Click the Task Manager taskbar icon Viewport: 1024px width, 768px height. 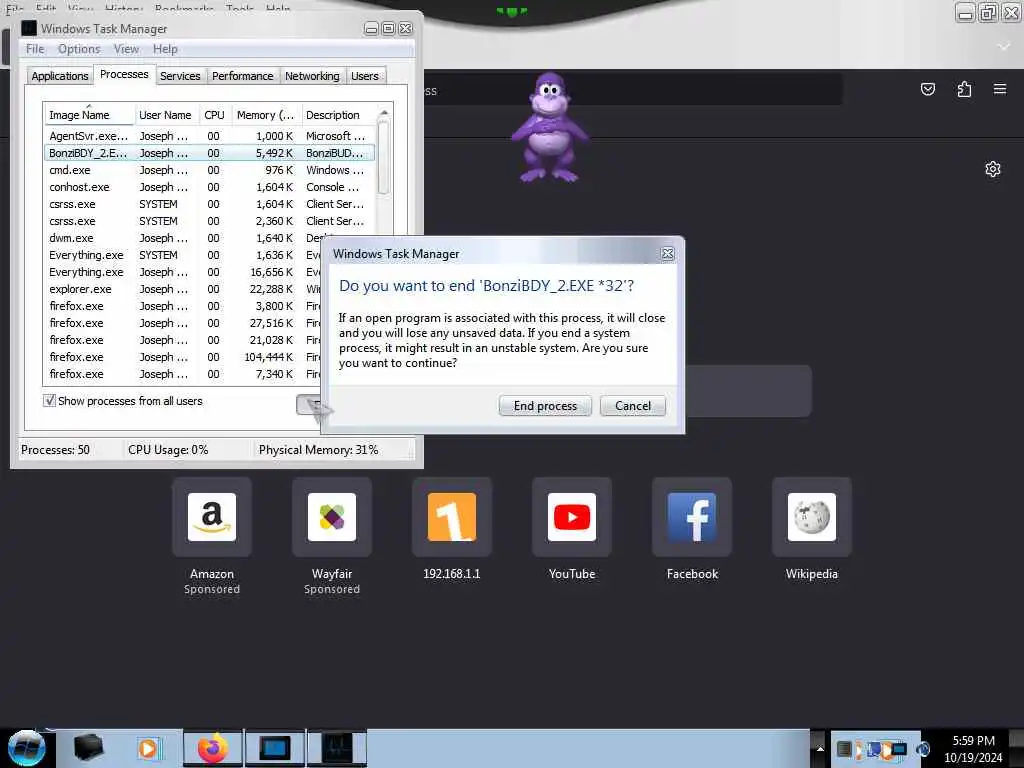coord(337,748)
